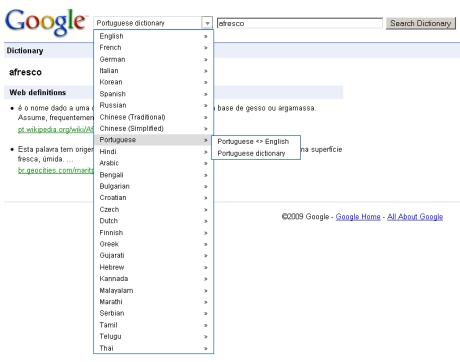This screenshot has width=460, height=362.
Task: Choose Telugu language entry
Action: tap(153, 336)
